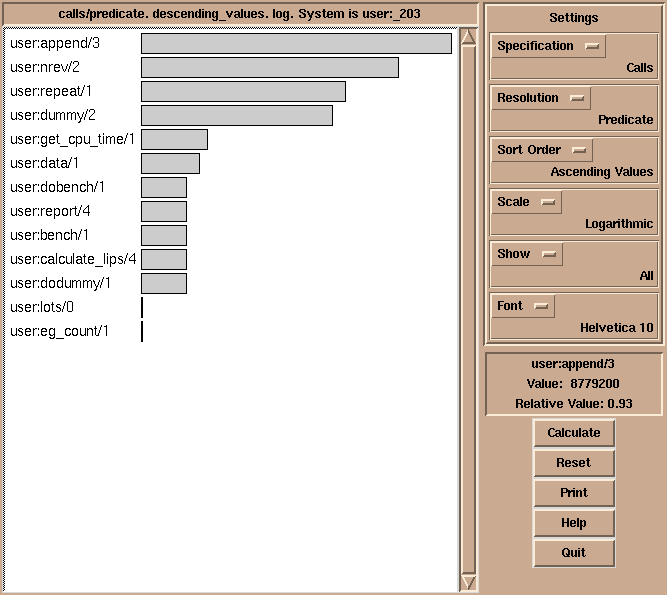Click the vertical scrollbar track

tap(468, 310)
